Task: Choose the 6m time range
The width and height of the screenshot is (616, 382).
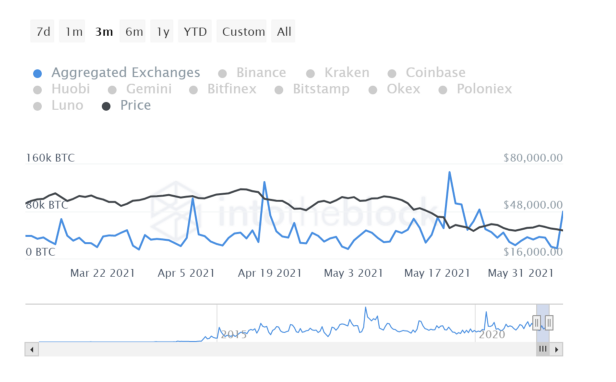Action: pyautogui.click(x=133, y=31)
